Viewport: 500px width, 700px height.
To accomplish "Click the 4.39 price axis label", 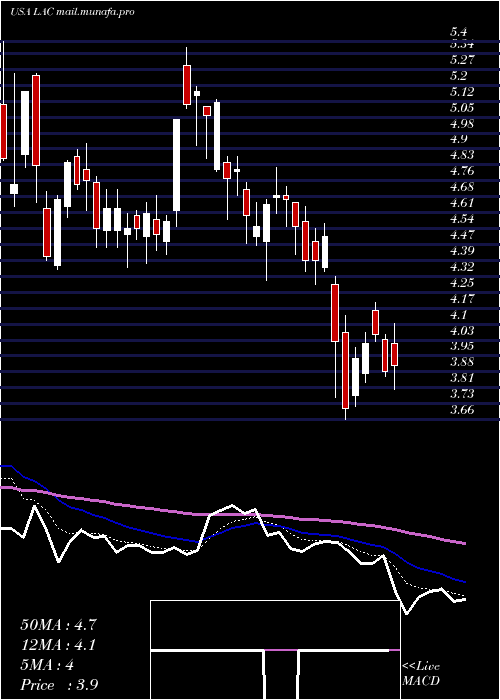I will 462,250.
